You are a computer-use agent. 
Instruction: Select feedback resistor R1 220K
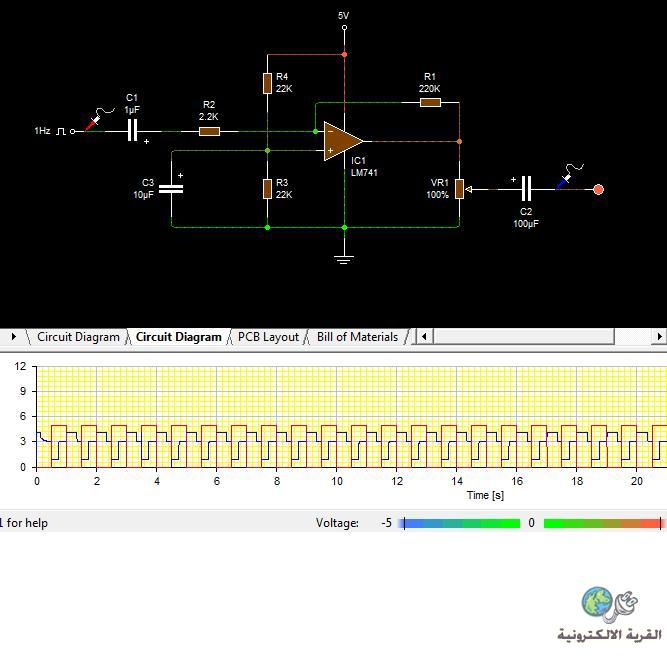[x=430, y=102]
